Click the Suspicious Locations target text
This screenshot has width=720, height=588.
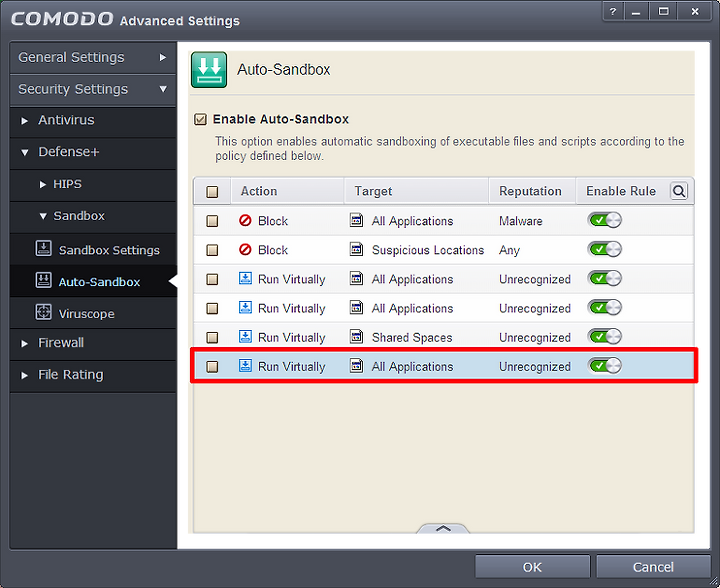pos(428,250)
